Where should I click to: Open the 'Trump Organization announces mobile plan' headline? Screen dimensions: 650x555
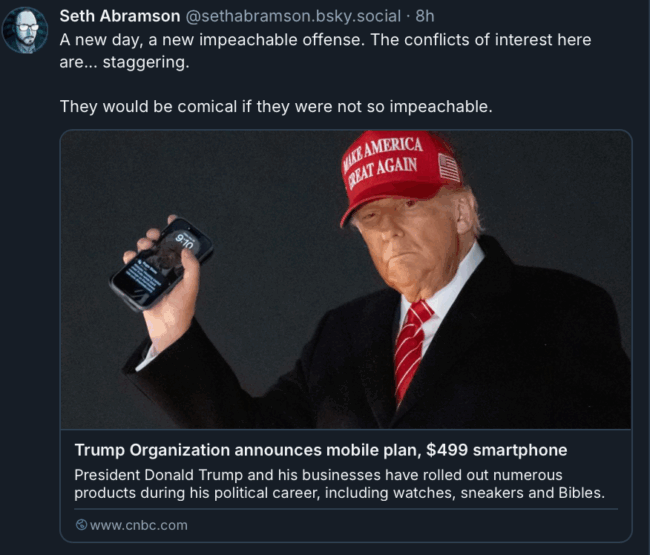point(321,450)
